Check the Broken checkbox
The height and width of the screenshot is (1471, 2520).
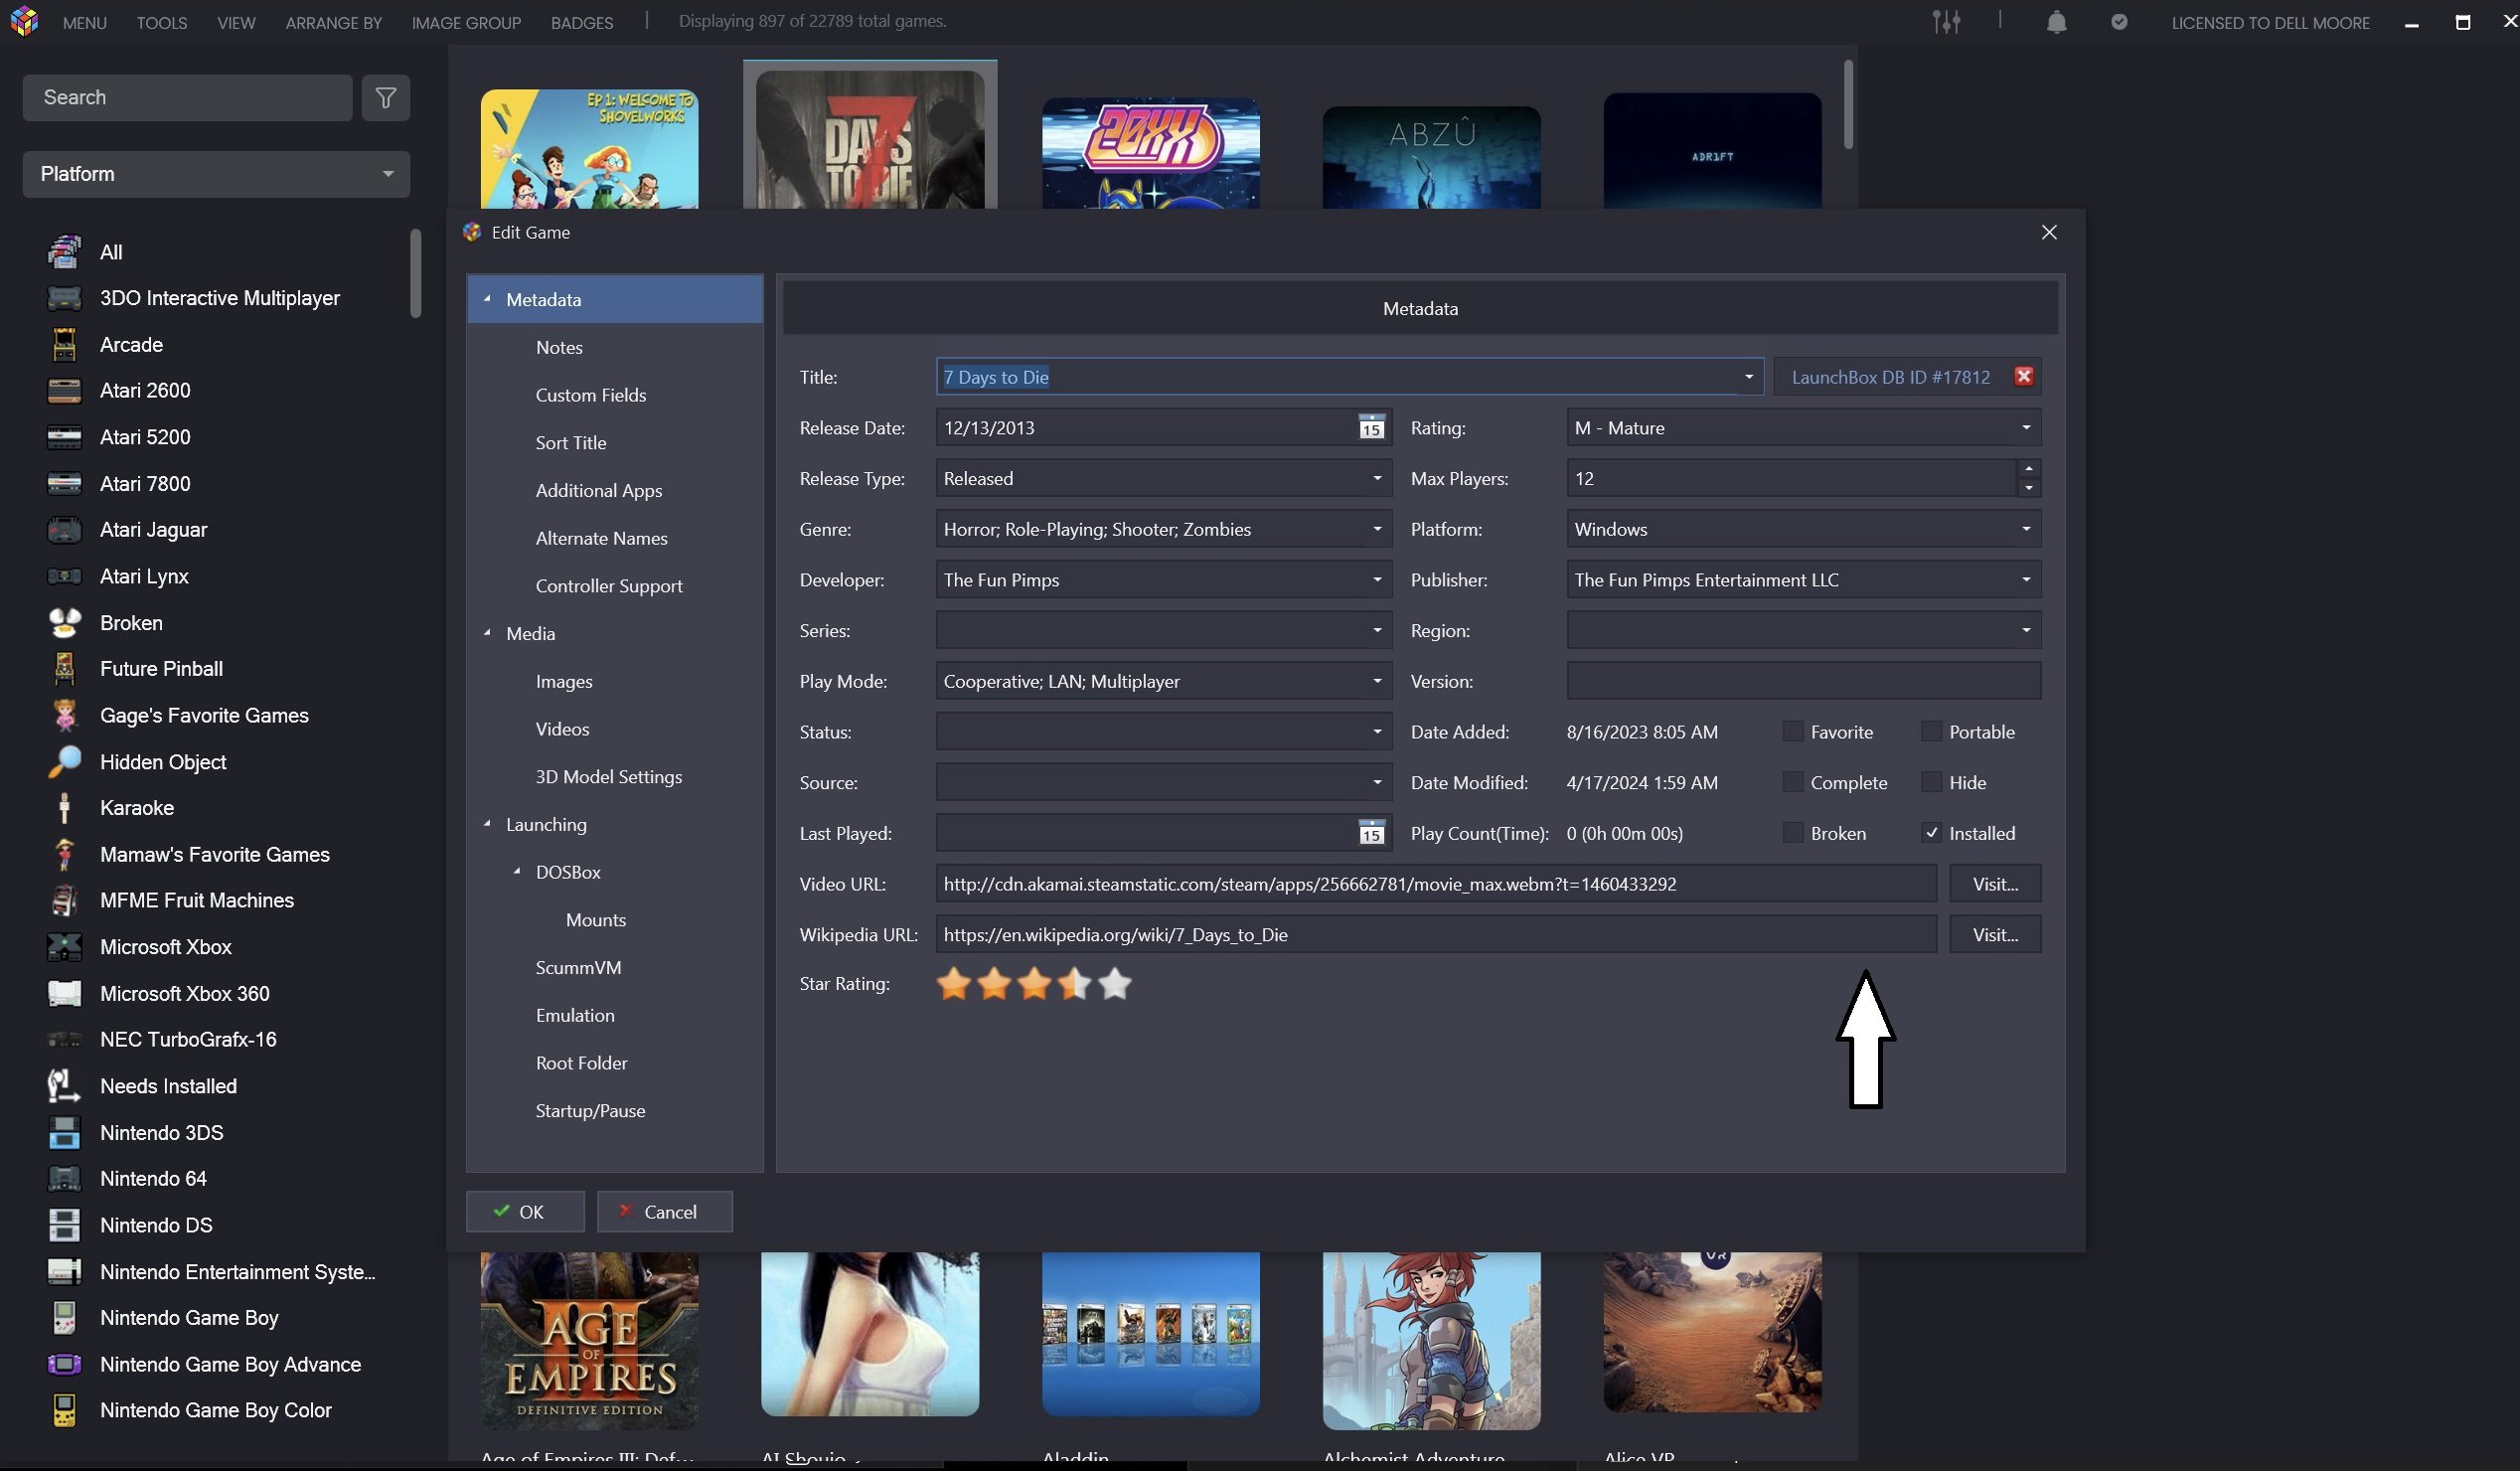1792,832
